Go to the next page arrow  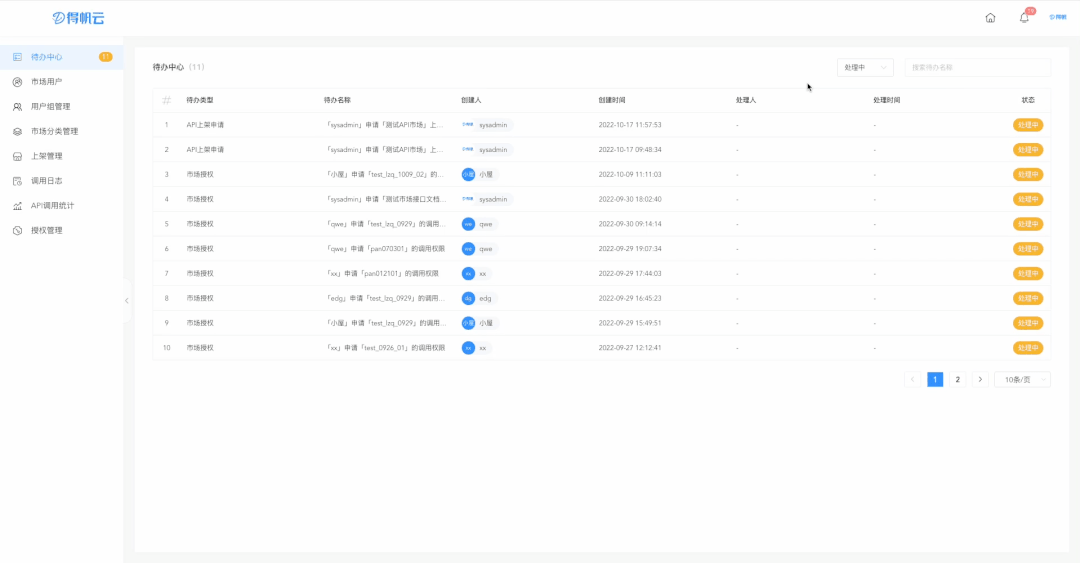point(980,380)
